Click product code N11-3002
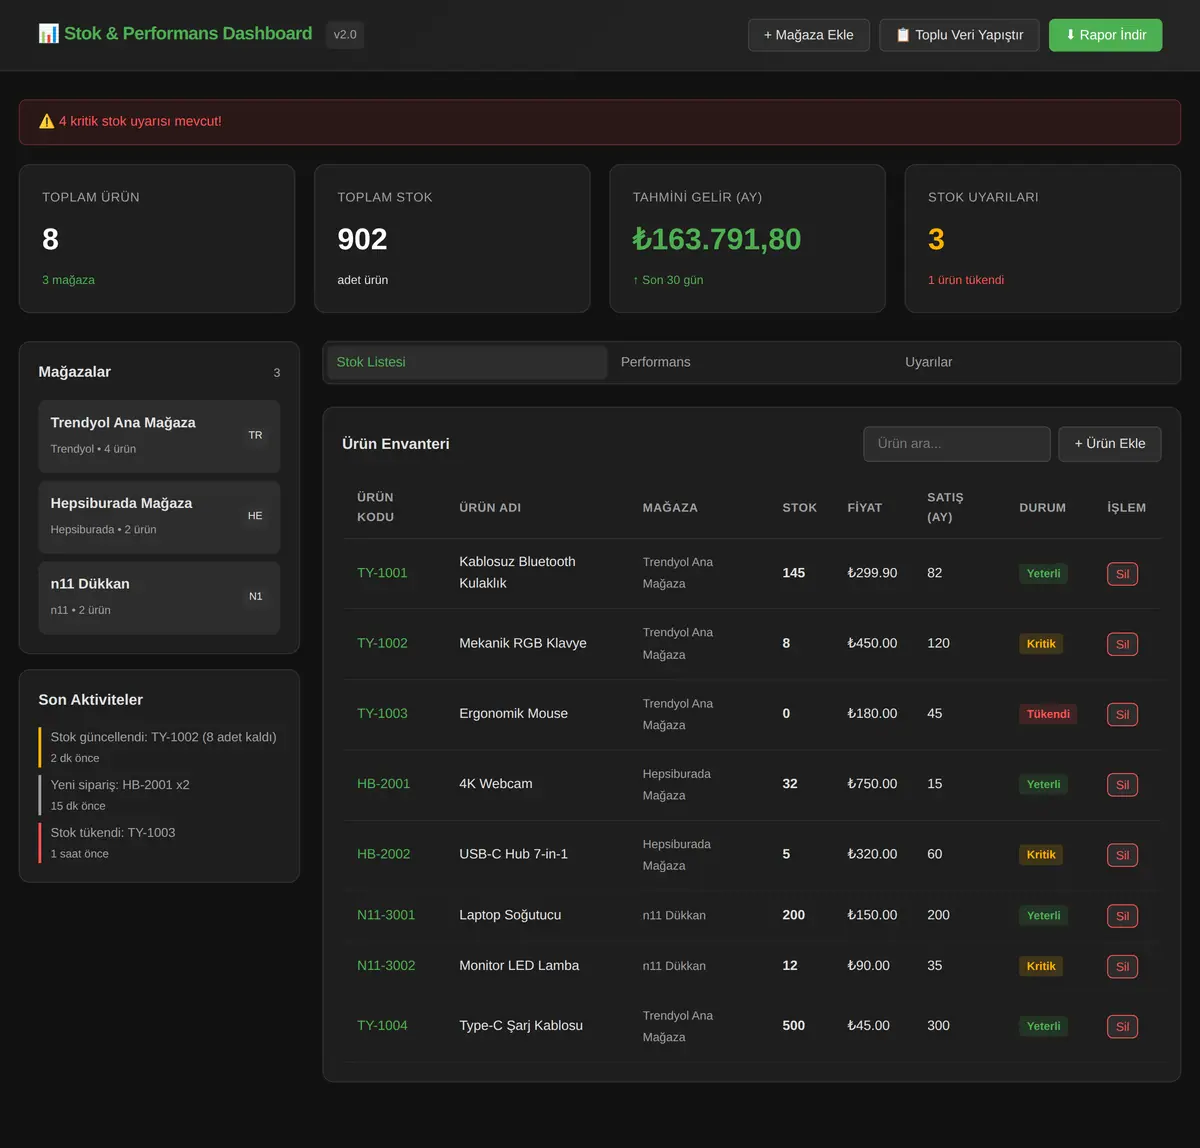The height and width of the screenshot is (1148, 1200). [386, 965]
